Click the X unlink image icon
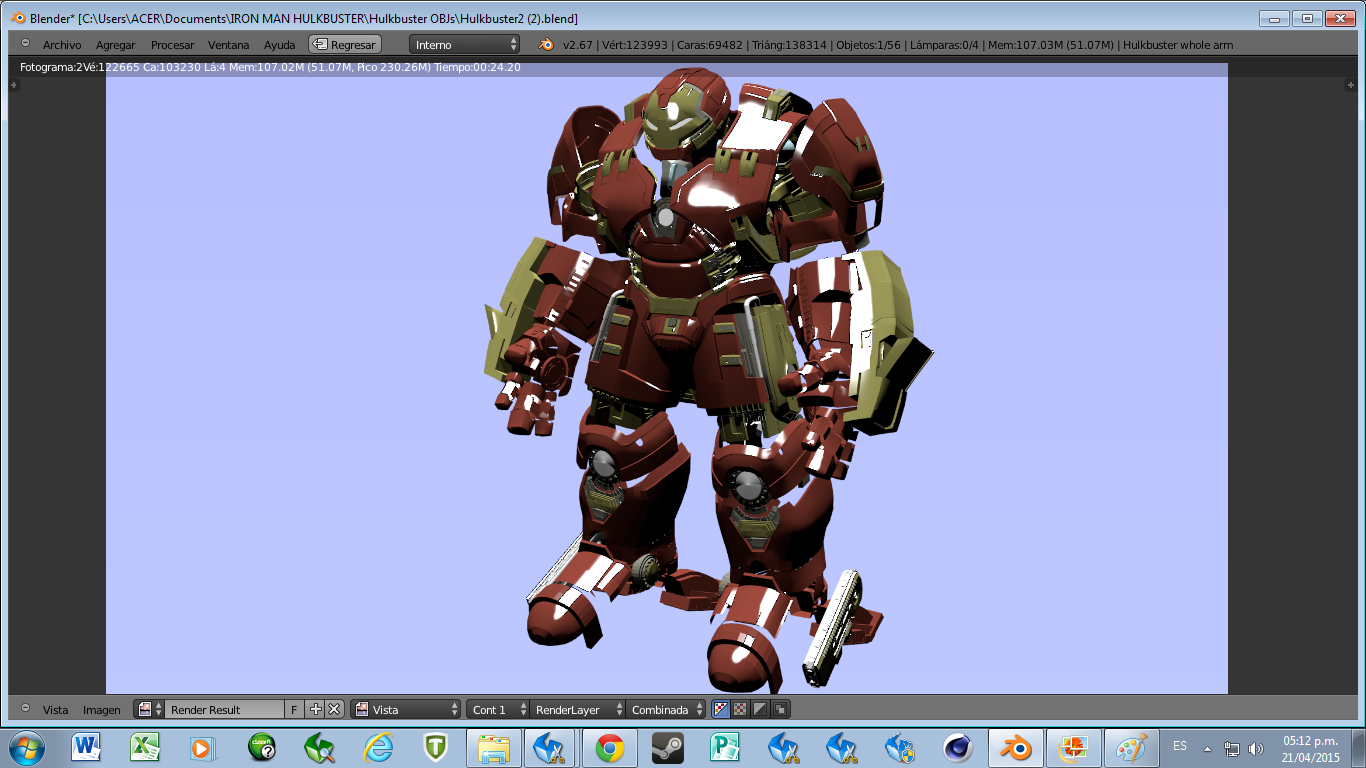The image size is (1366, 768). pos(334,709)
